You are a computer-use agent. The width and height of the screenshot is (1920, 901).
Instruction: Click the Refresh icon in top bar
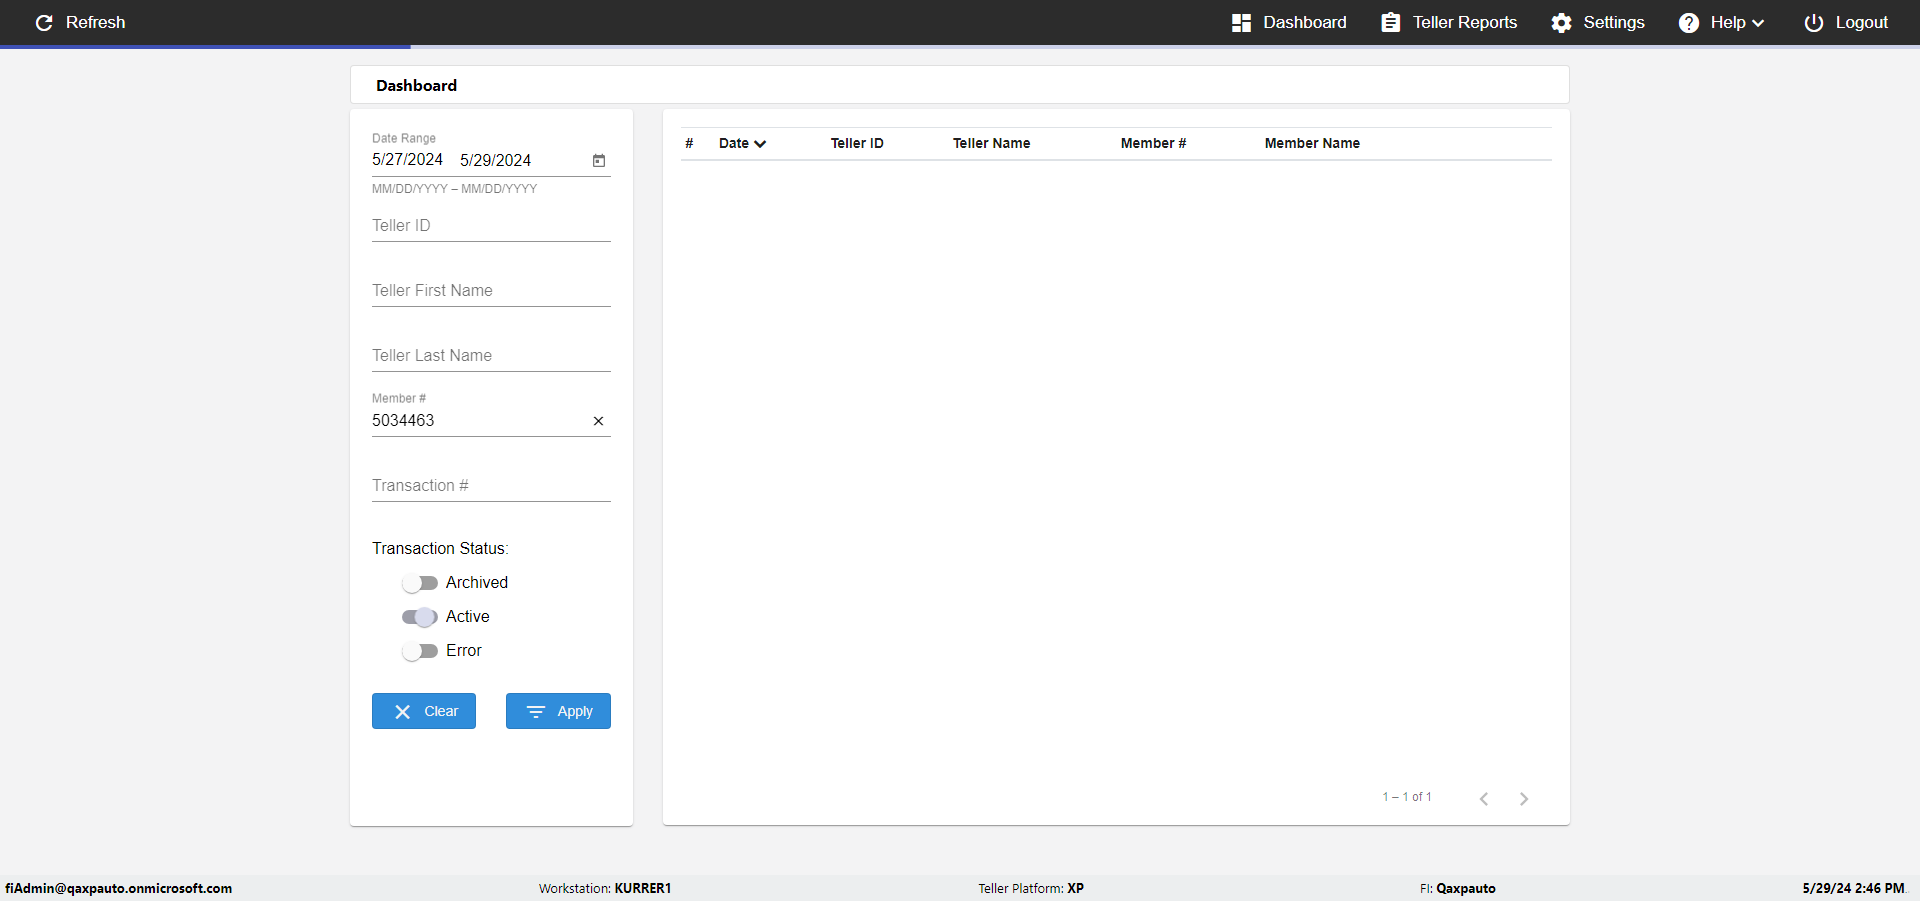(x=44, y=22)
